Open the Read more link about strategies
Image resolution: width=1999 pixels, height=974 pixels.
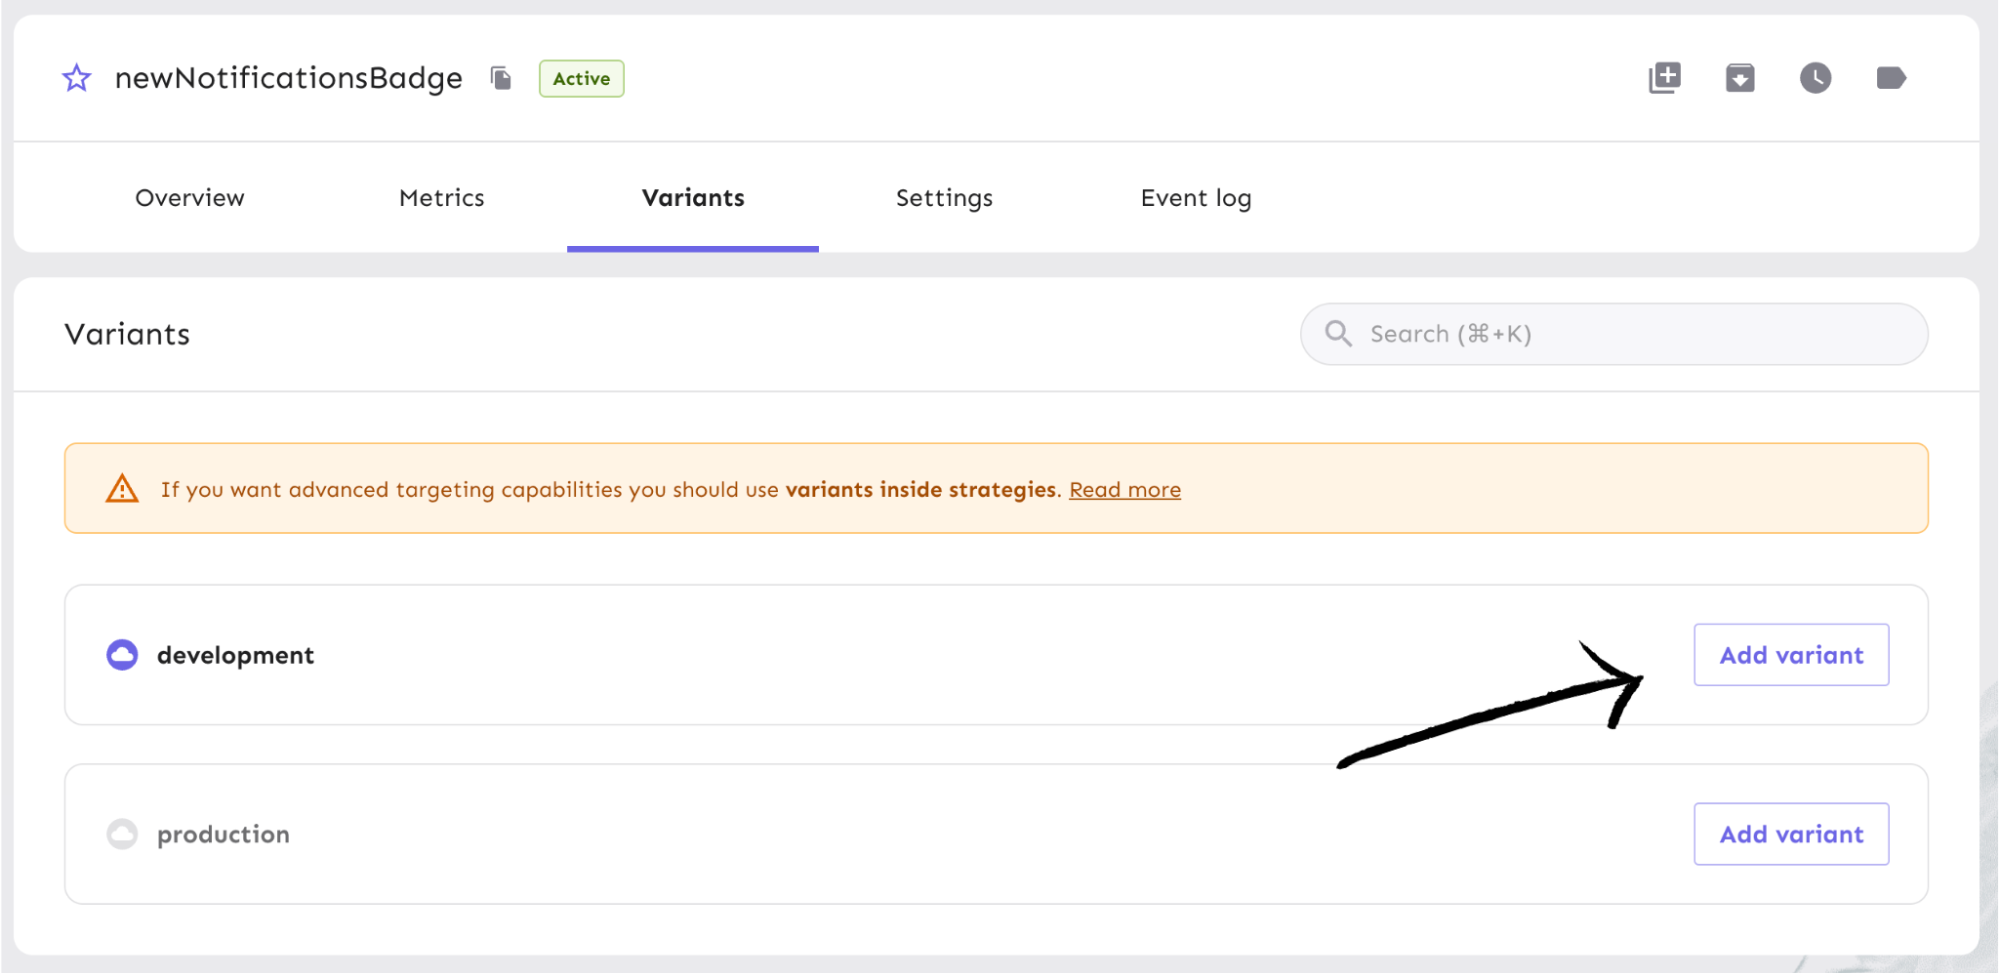point(1124,489)
